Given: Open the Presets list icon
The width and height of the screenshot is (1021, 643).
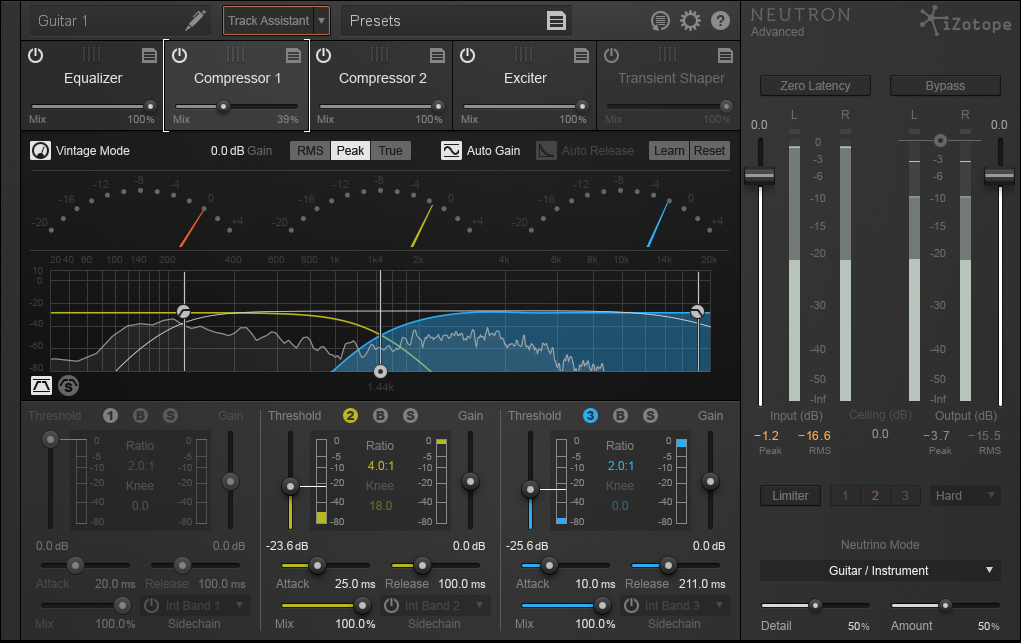Looking at the screenshot, I should click(x=556, y=21).
